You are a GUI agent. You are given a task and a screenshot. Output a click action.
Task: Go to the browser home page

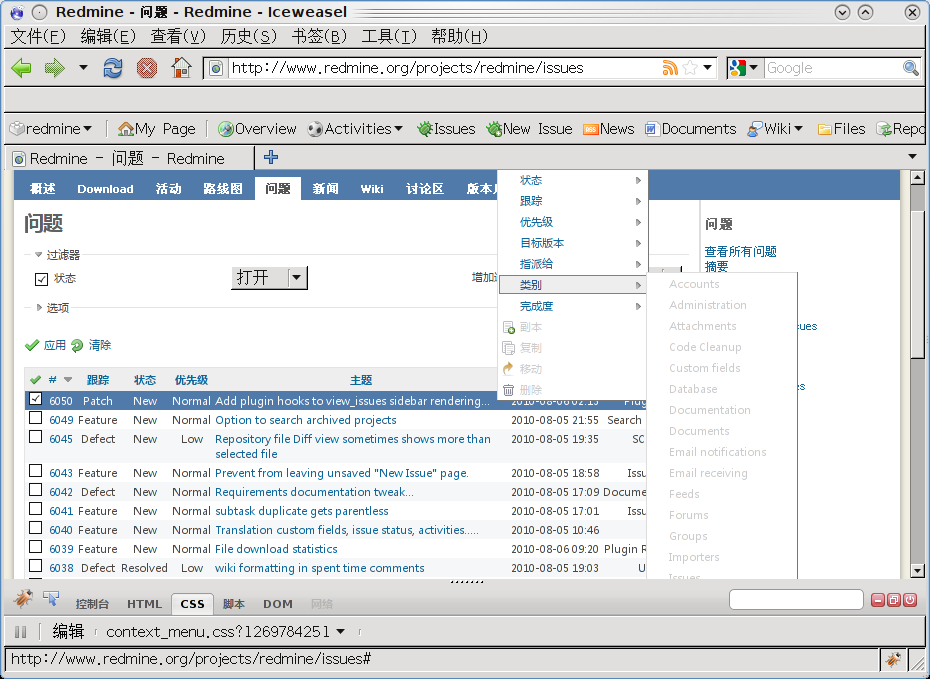coord(181,68)
